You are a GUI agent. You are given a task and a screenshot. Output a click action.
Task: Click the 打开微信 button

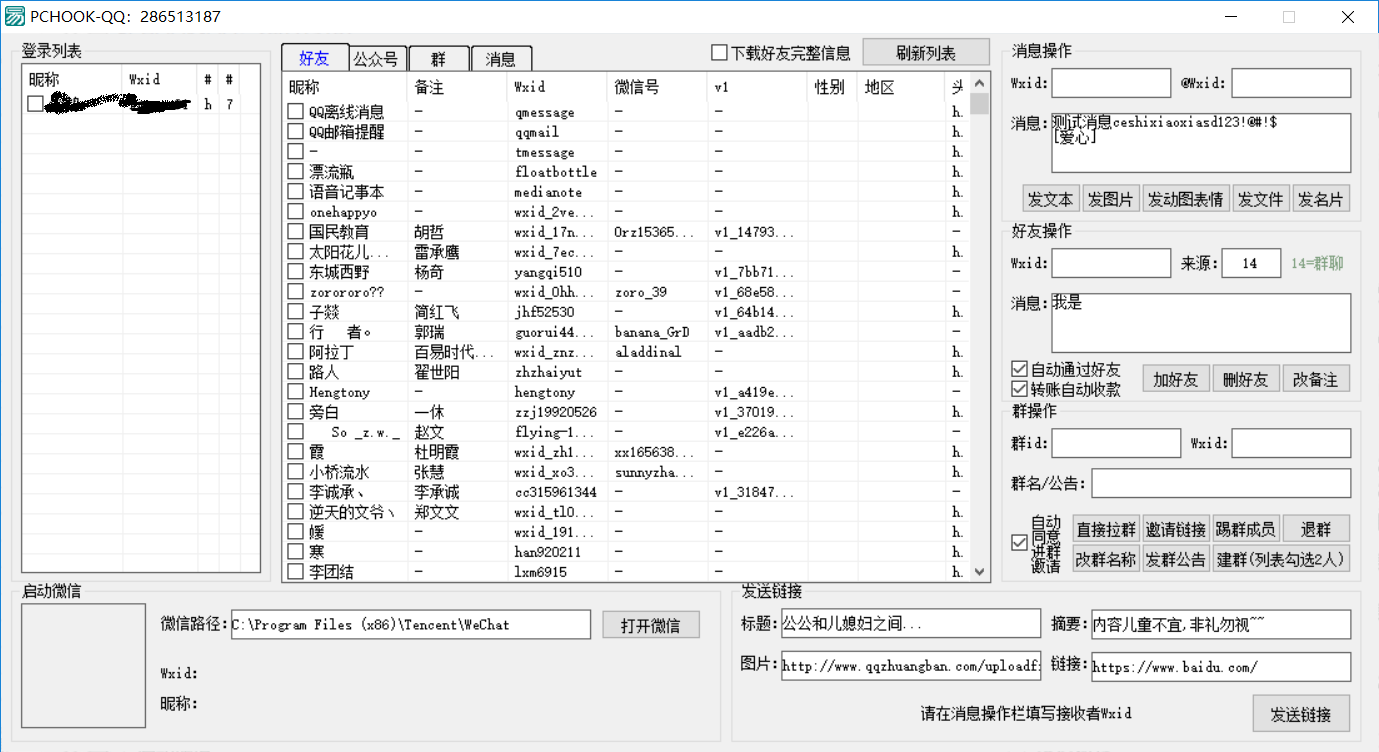(x=651, y=625)
